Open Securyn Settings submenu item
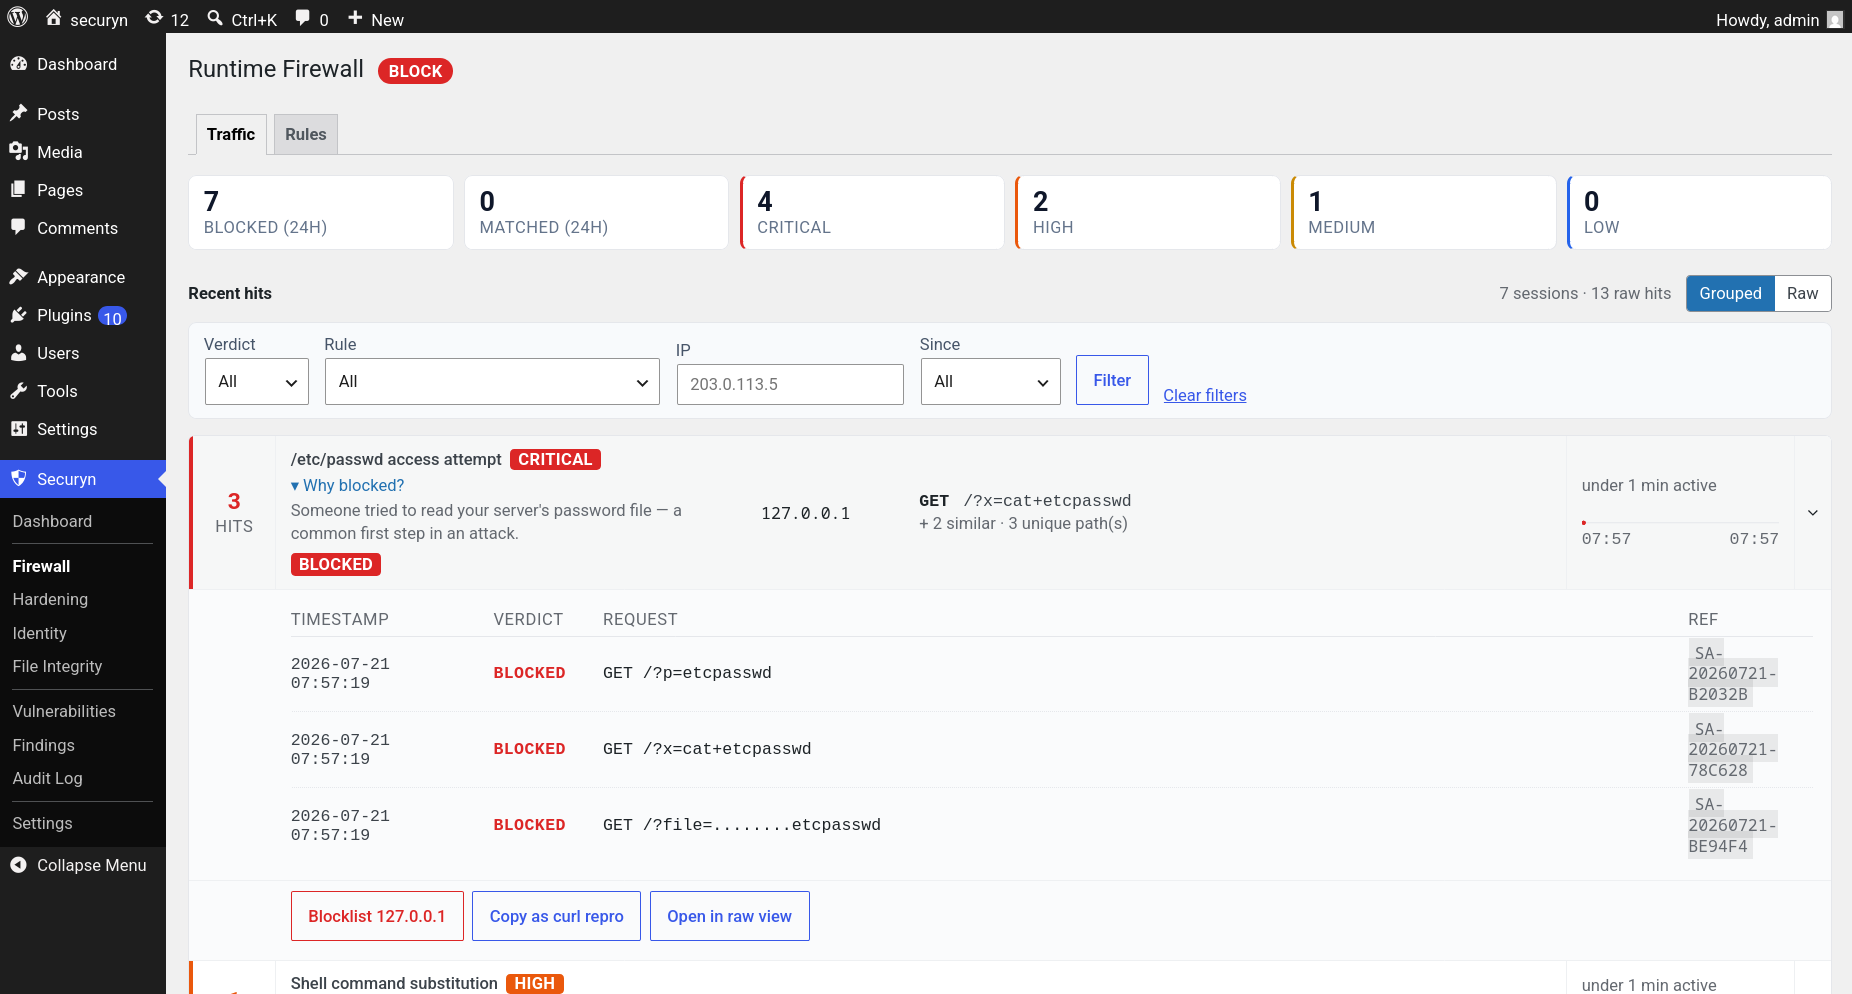 pyautogui.click(x=42, y=823)
